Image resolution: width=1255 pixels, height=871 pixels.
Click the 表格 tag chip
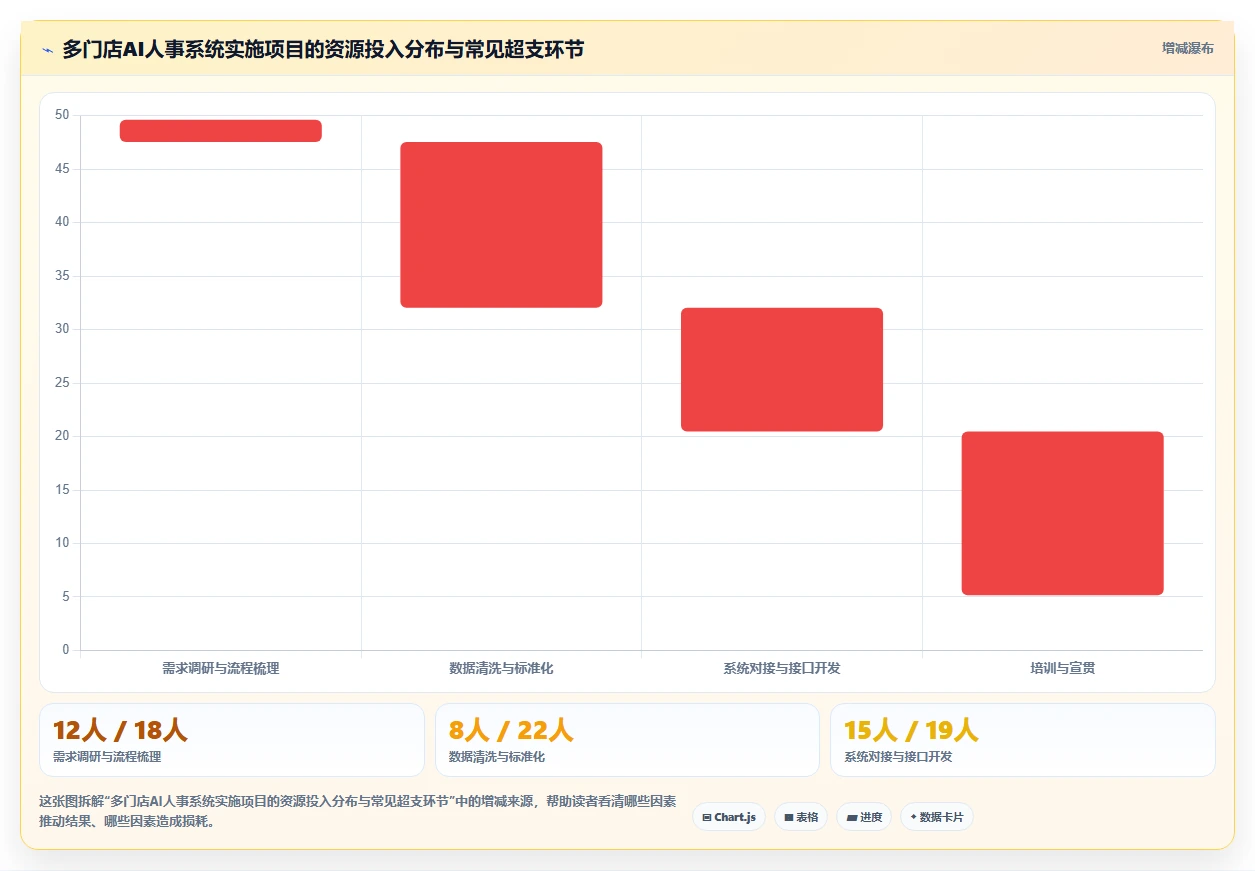pyautogui.click(x=801, y=817)
